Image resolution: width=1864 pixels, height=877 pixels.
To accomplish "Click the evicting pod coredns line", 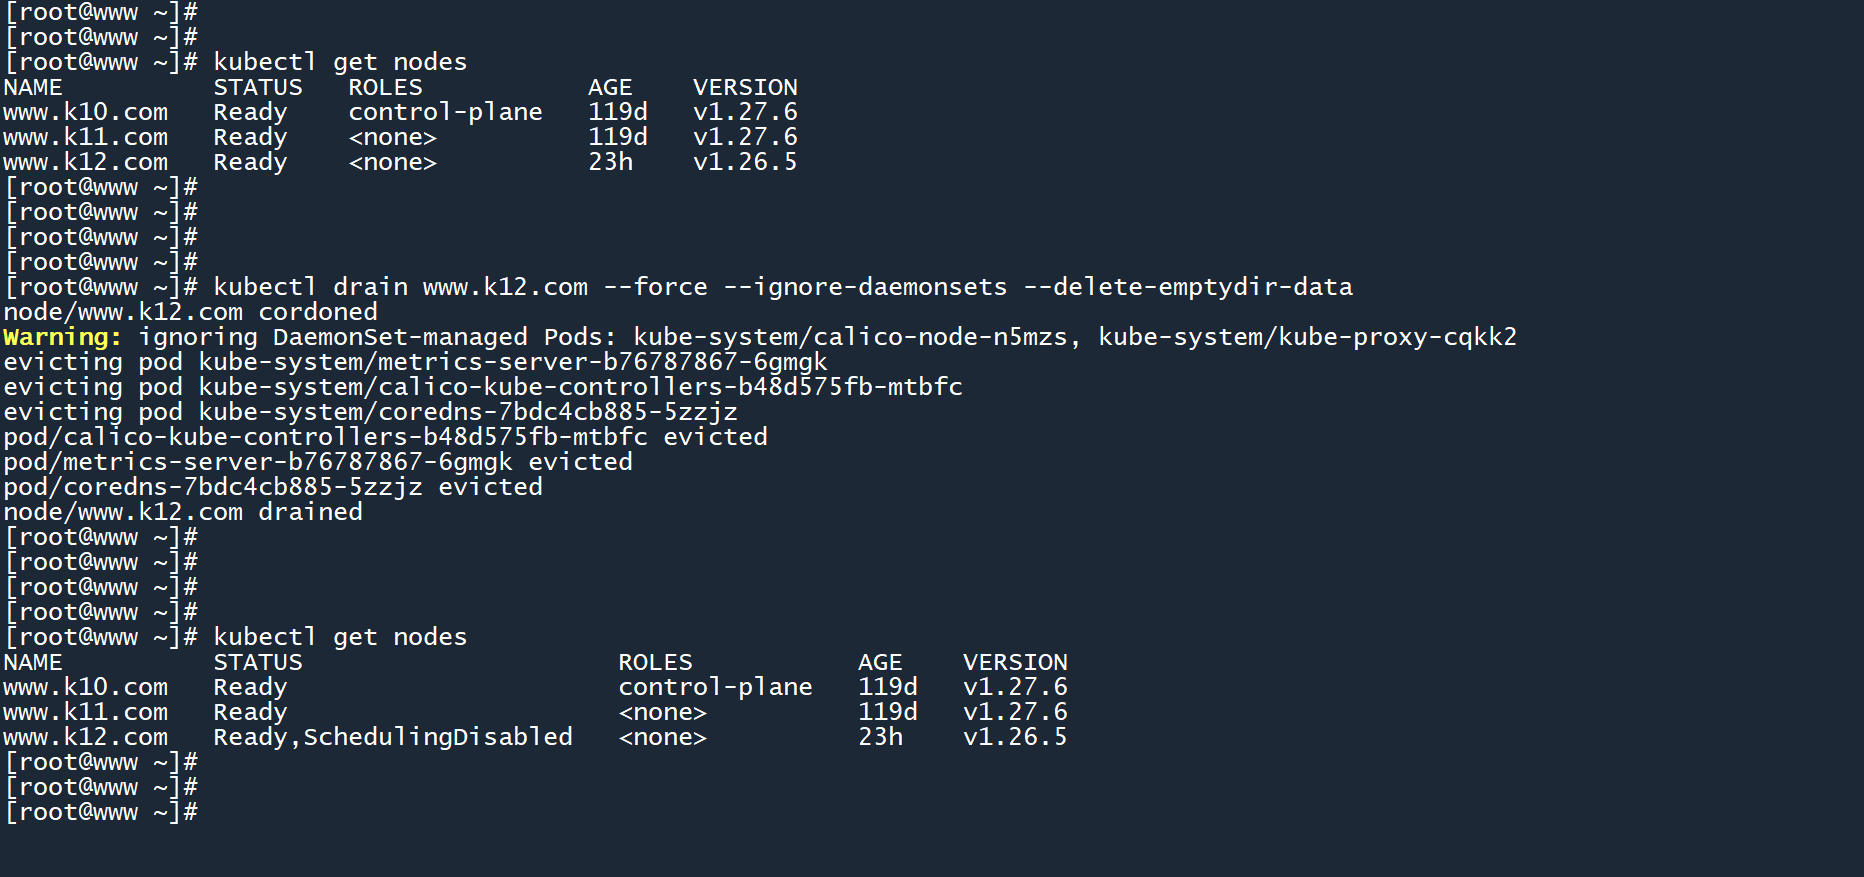I will (370, 412).
